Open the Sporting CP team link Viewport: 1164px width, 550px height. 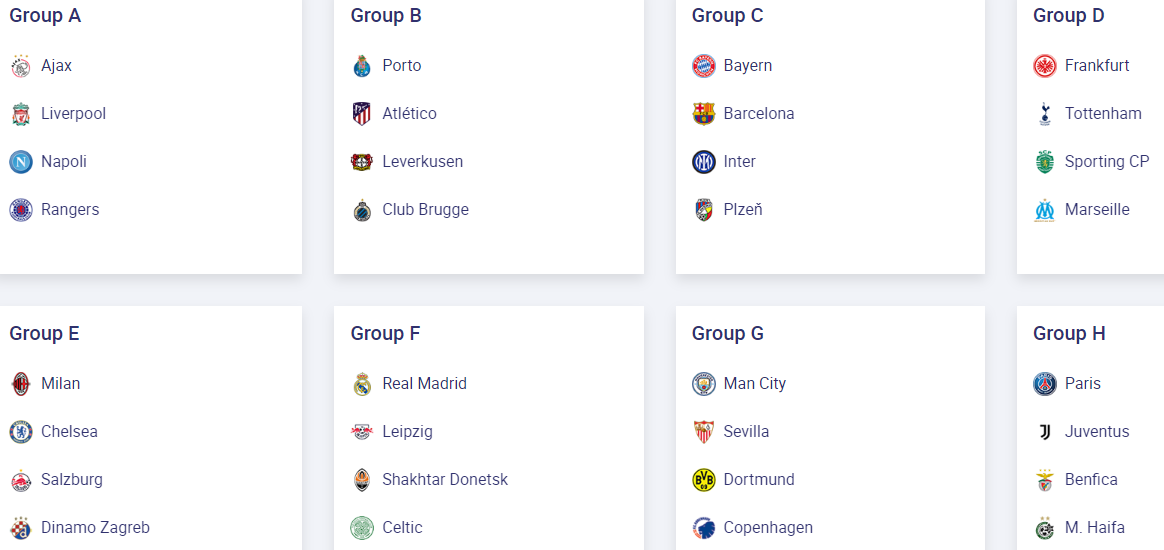[x=1107, y=162]
